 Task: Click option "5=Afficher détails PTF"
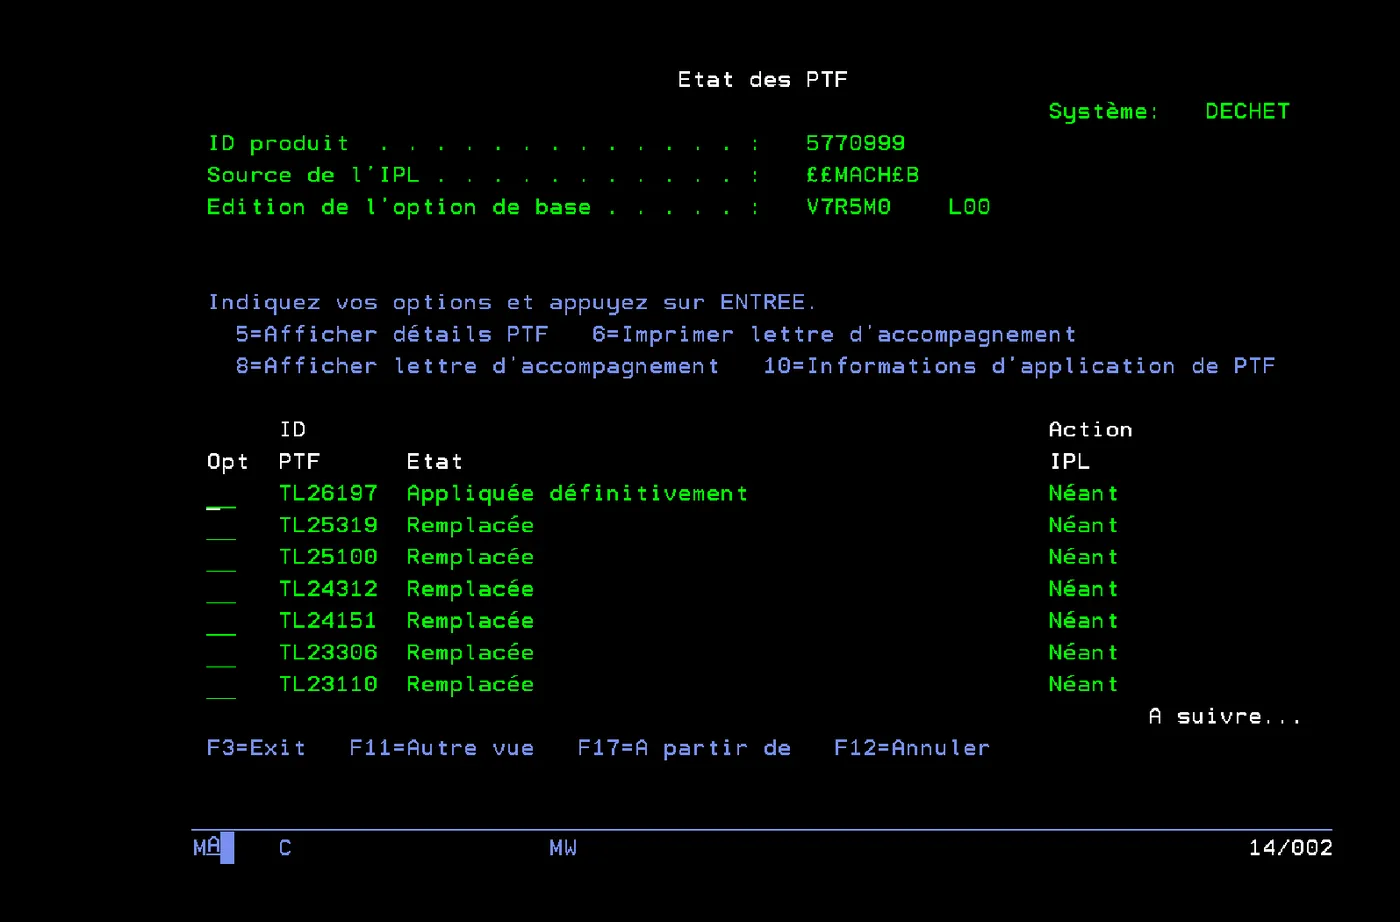(x=392, y=334)
